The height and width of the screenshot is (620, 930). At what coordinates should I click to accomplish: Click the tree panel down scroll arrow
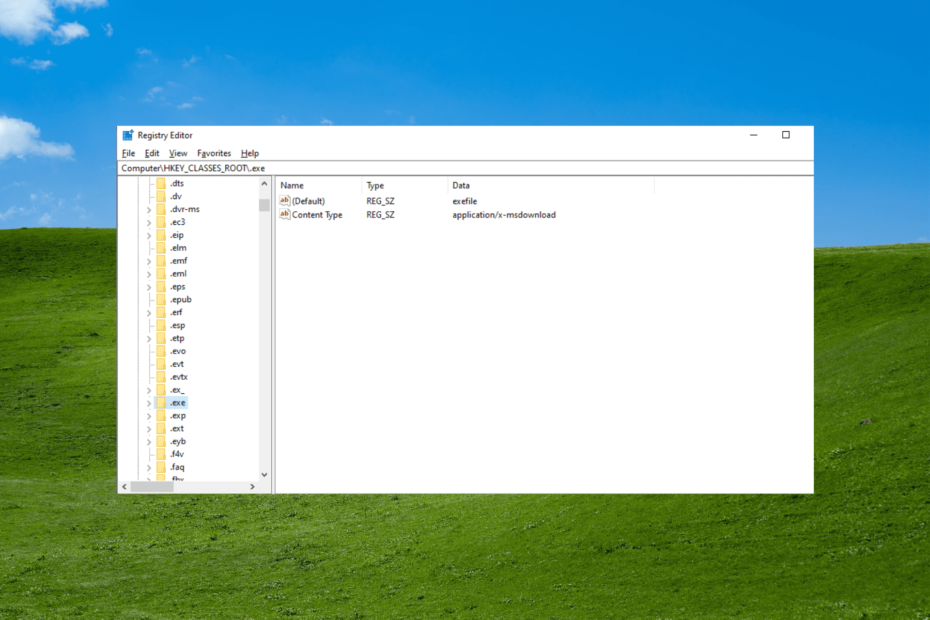click(264, 474)
